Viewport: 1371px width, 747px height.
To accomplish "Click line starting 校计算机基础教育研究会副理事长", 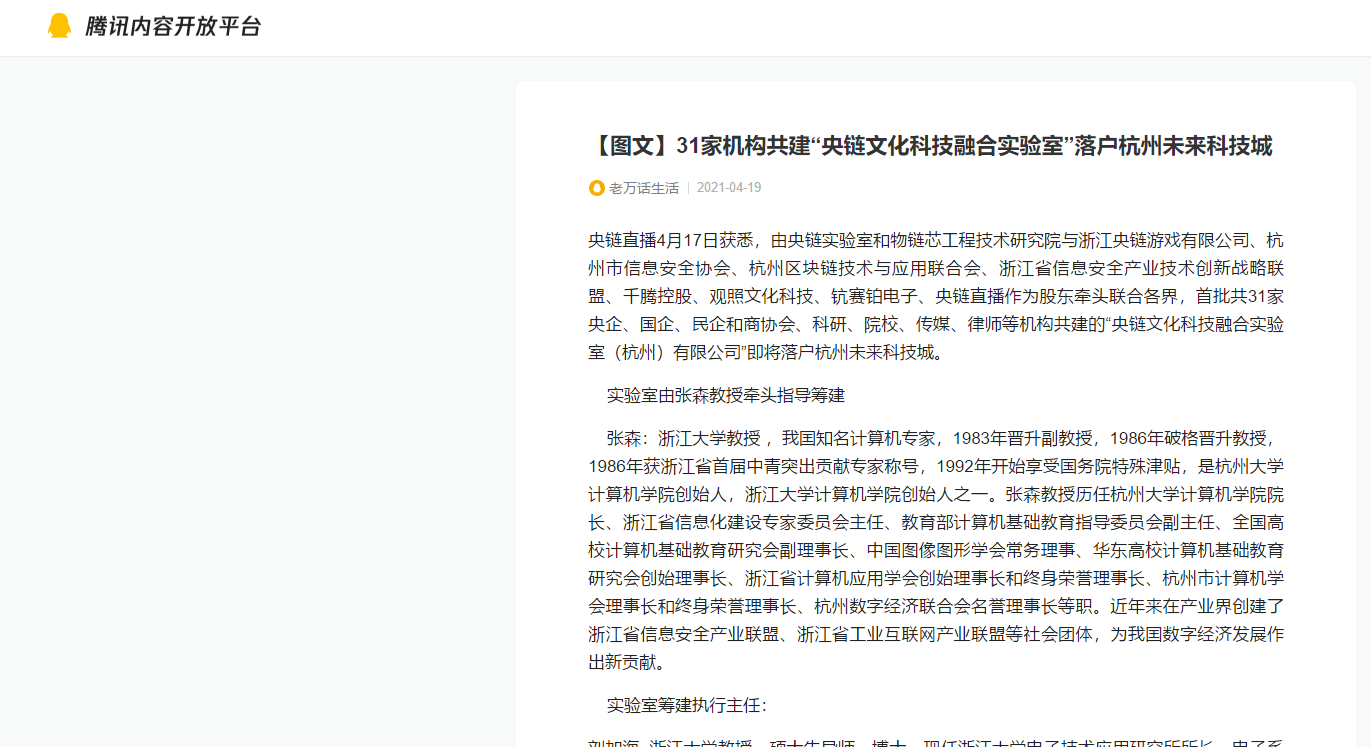I will tap(936, 550).
